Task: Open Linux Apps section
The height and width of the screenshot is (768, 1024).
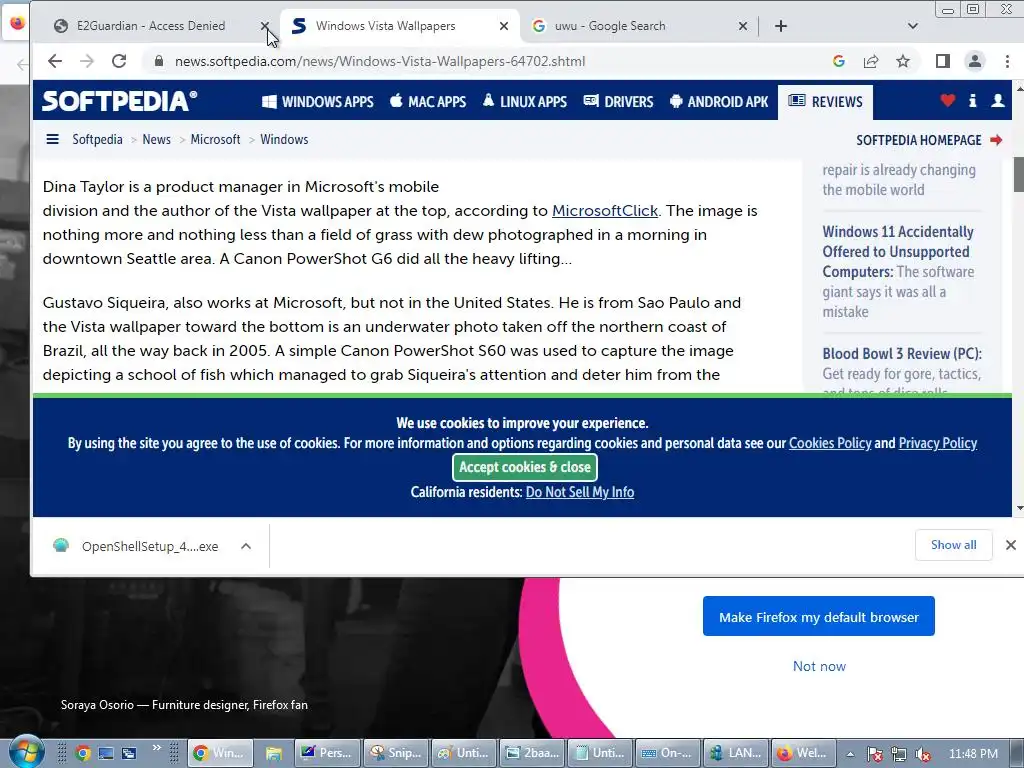Action: (525, 102)
